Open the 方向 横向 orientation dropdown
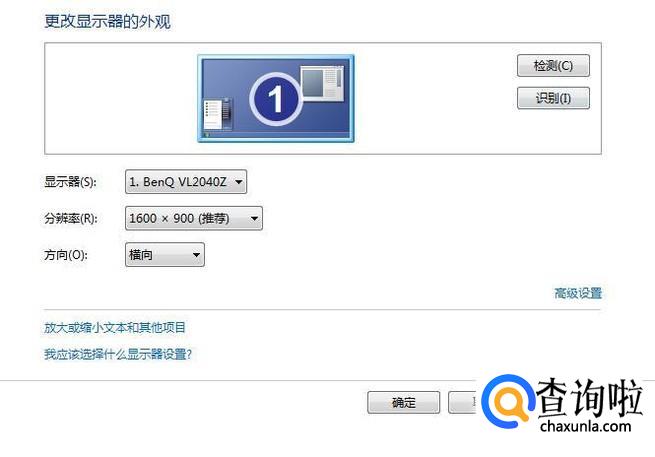This screenshot has width=655, height=457. pyautogui.click(x=165, y=254)
